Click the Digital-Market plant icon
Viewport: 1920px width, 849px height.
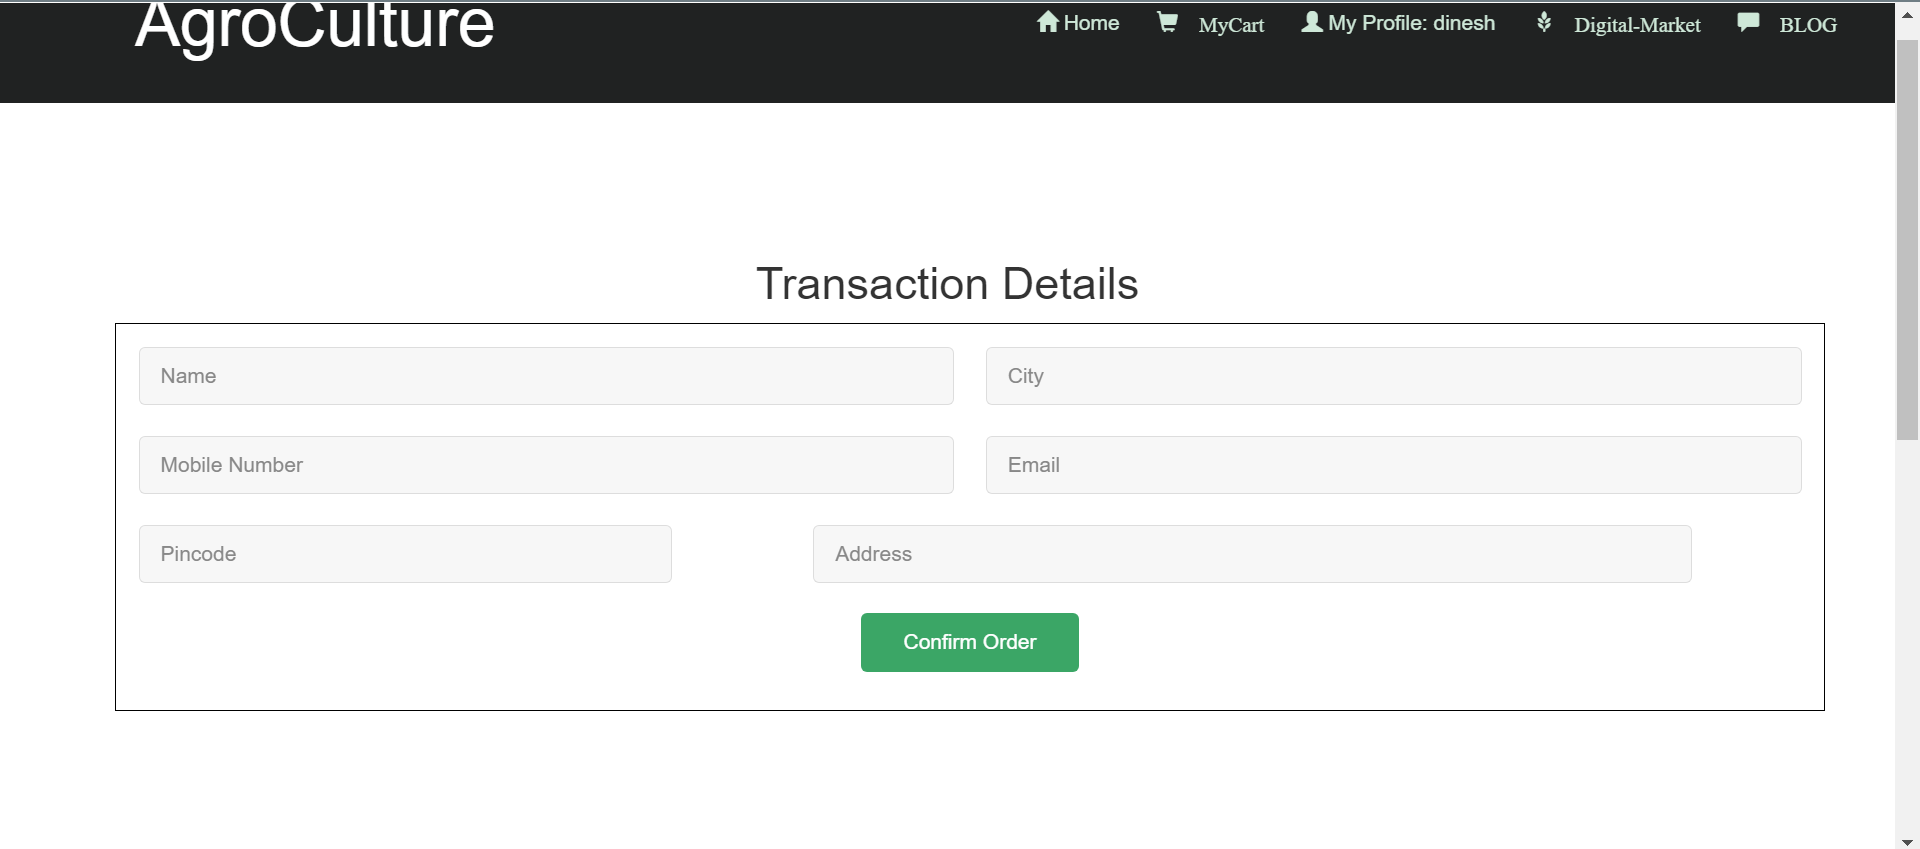1544,22
